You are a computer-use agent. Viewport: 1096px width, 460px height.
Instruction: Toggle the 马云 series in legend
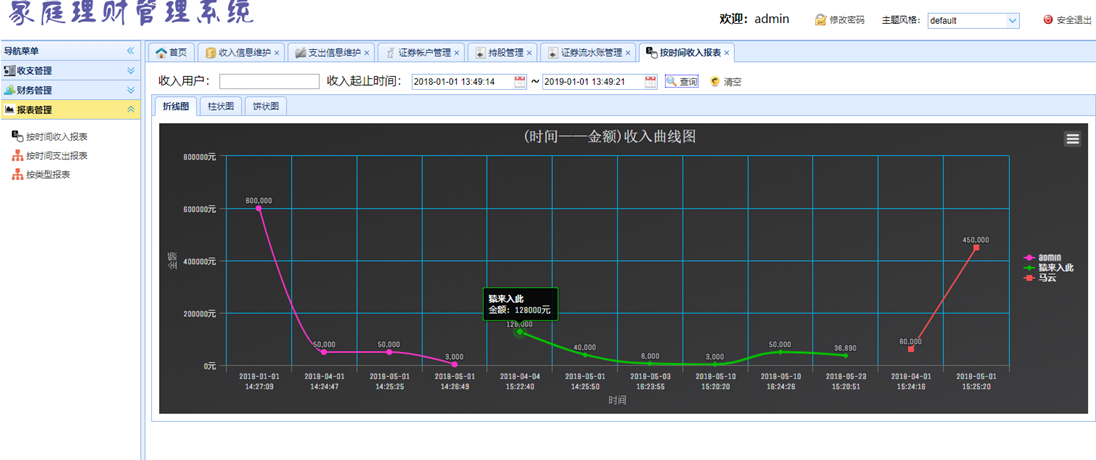click(x=1040, y=278)
